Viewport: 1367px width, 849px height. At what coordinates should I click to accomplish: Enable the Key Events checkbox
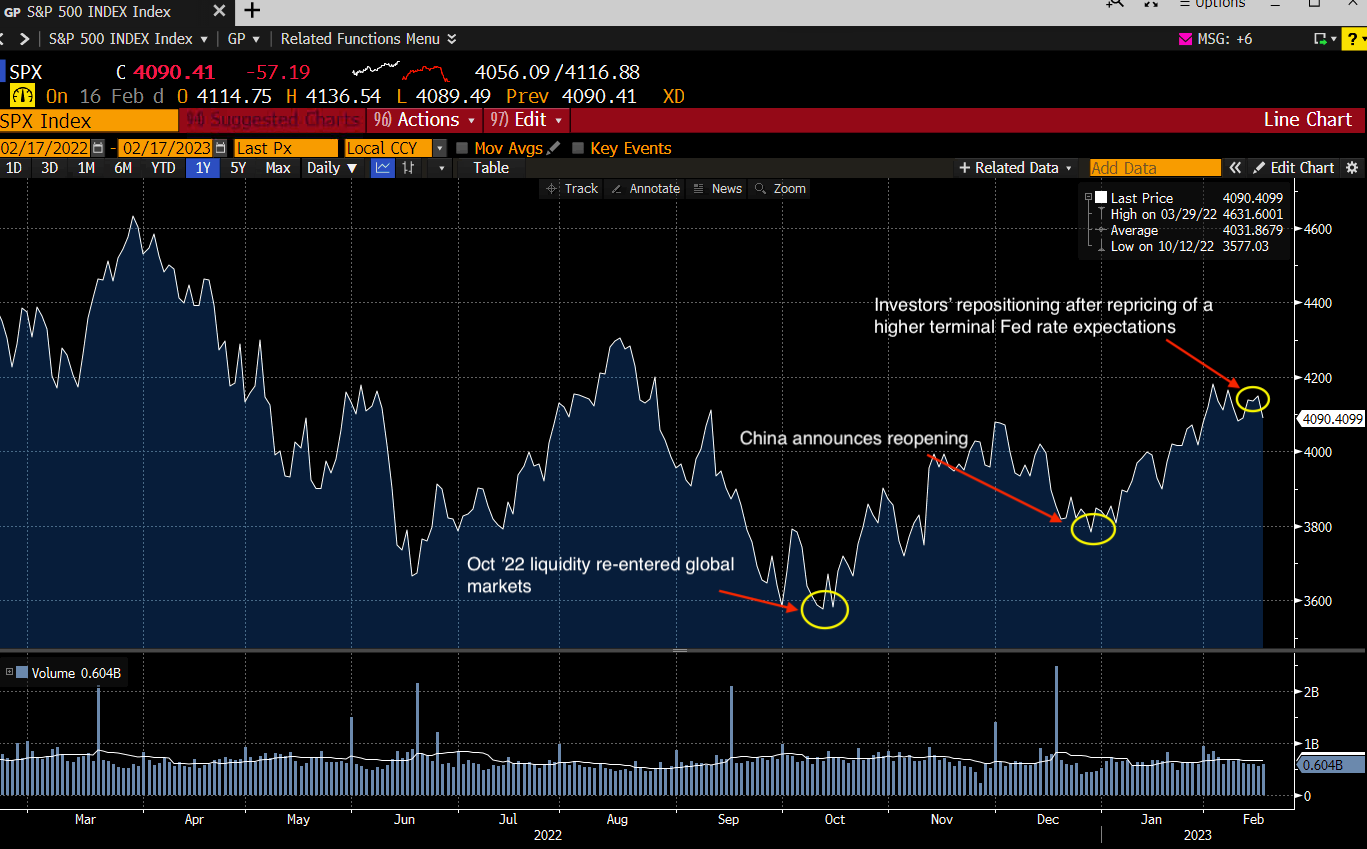point(577,147)
